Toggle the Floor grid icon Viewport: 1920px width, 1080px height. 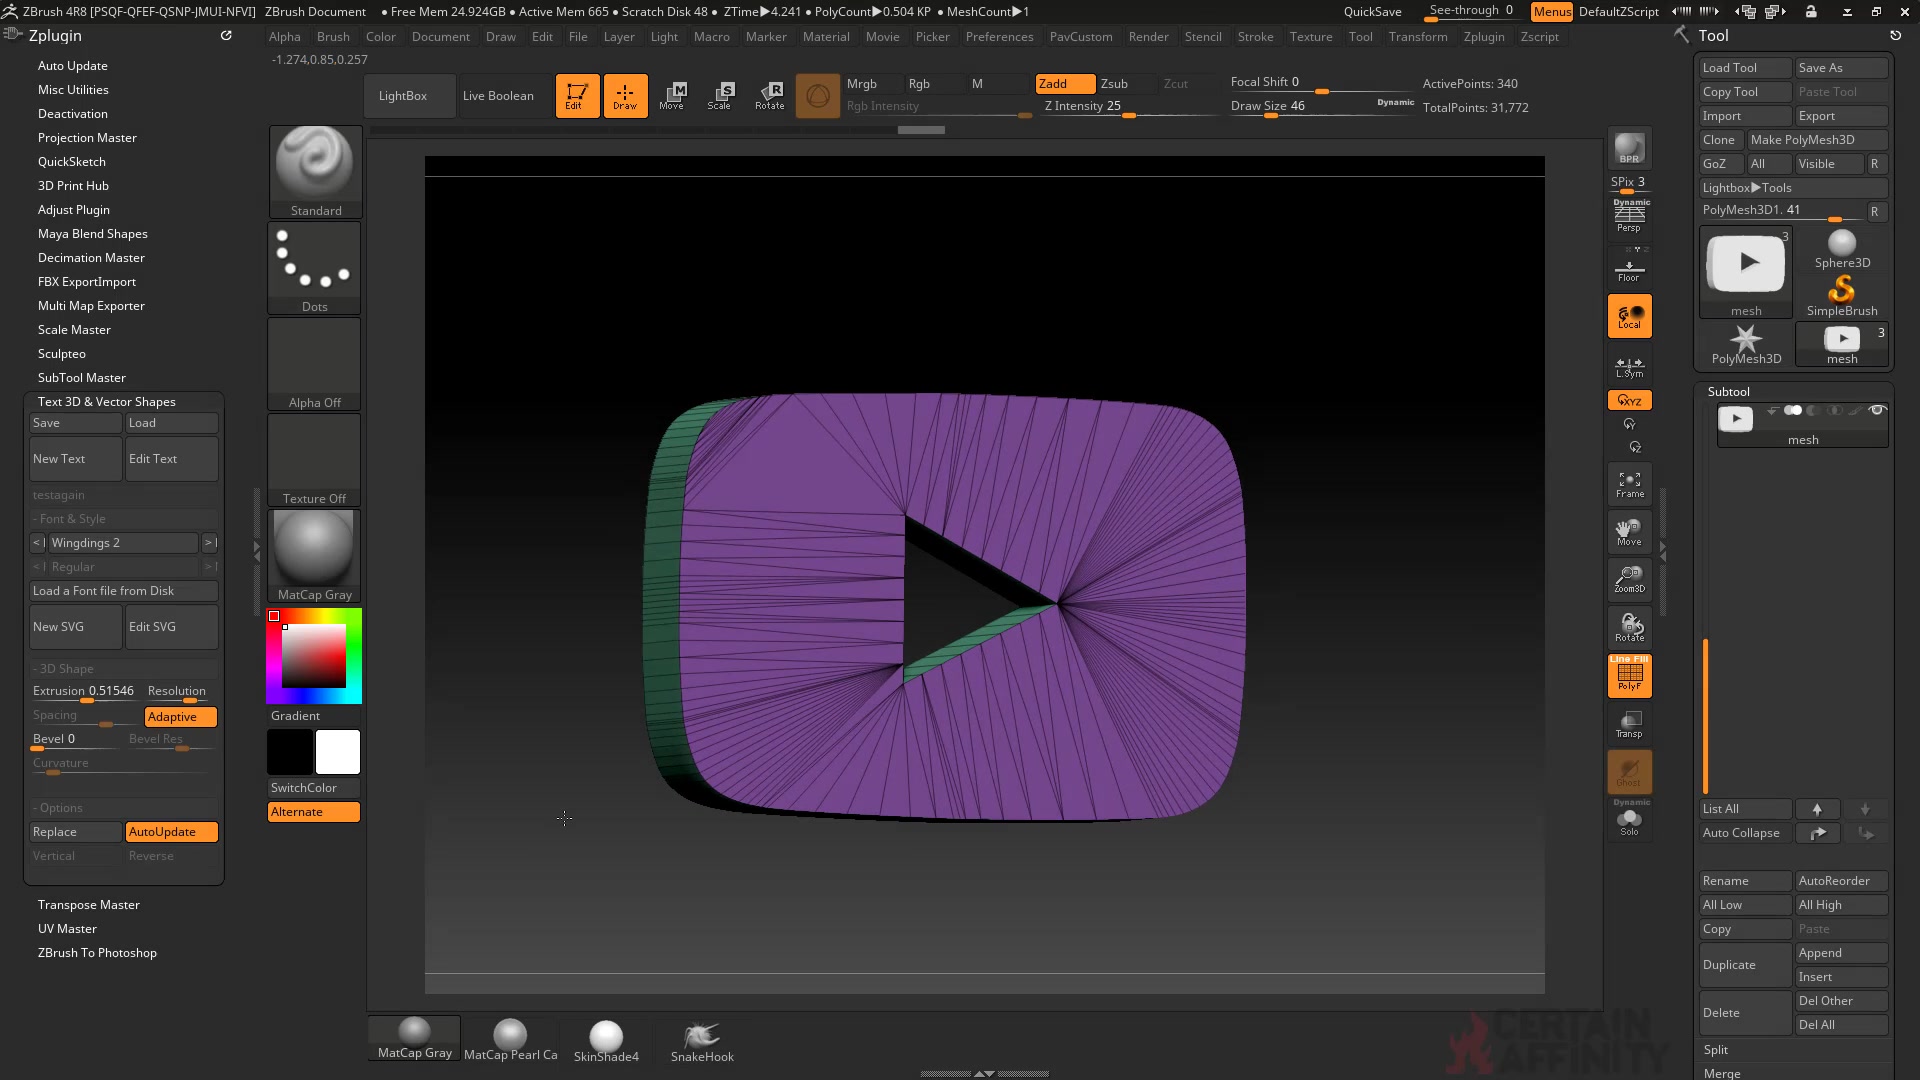(1629, 270)
